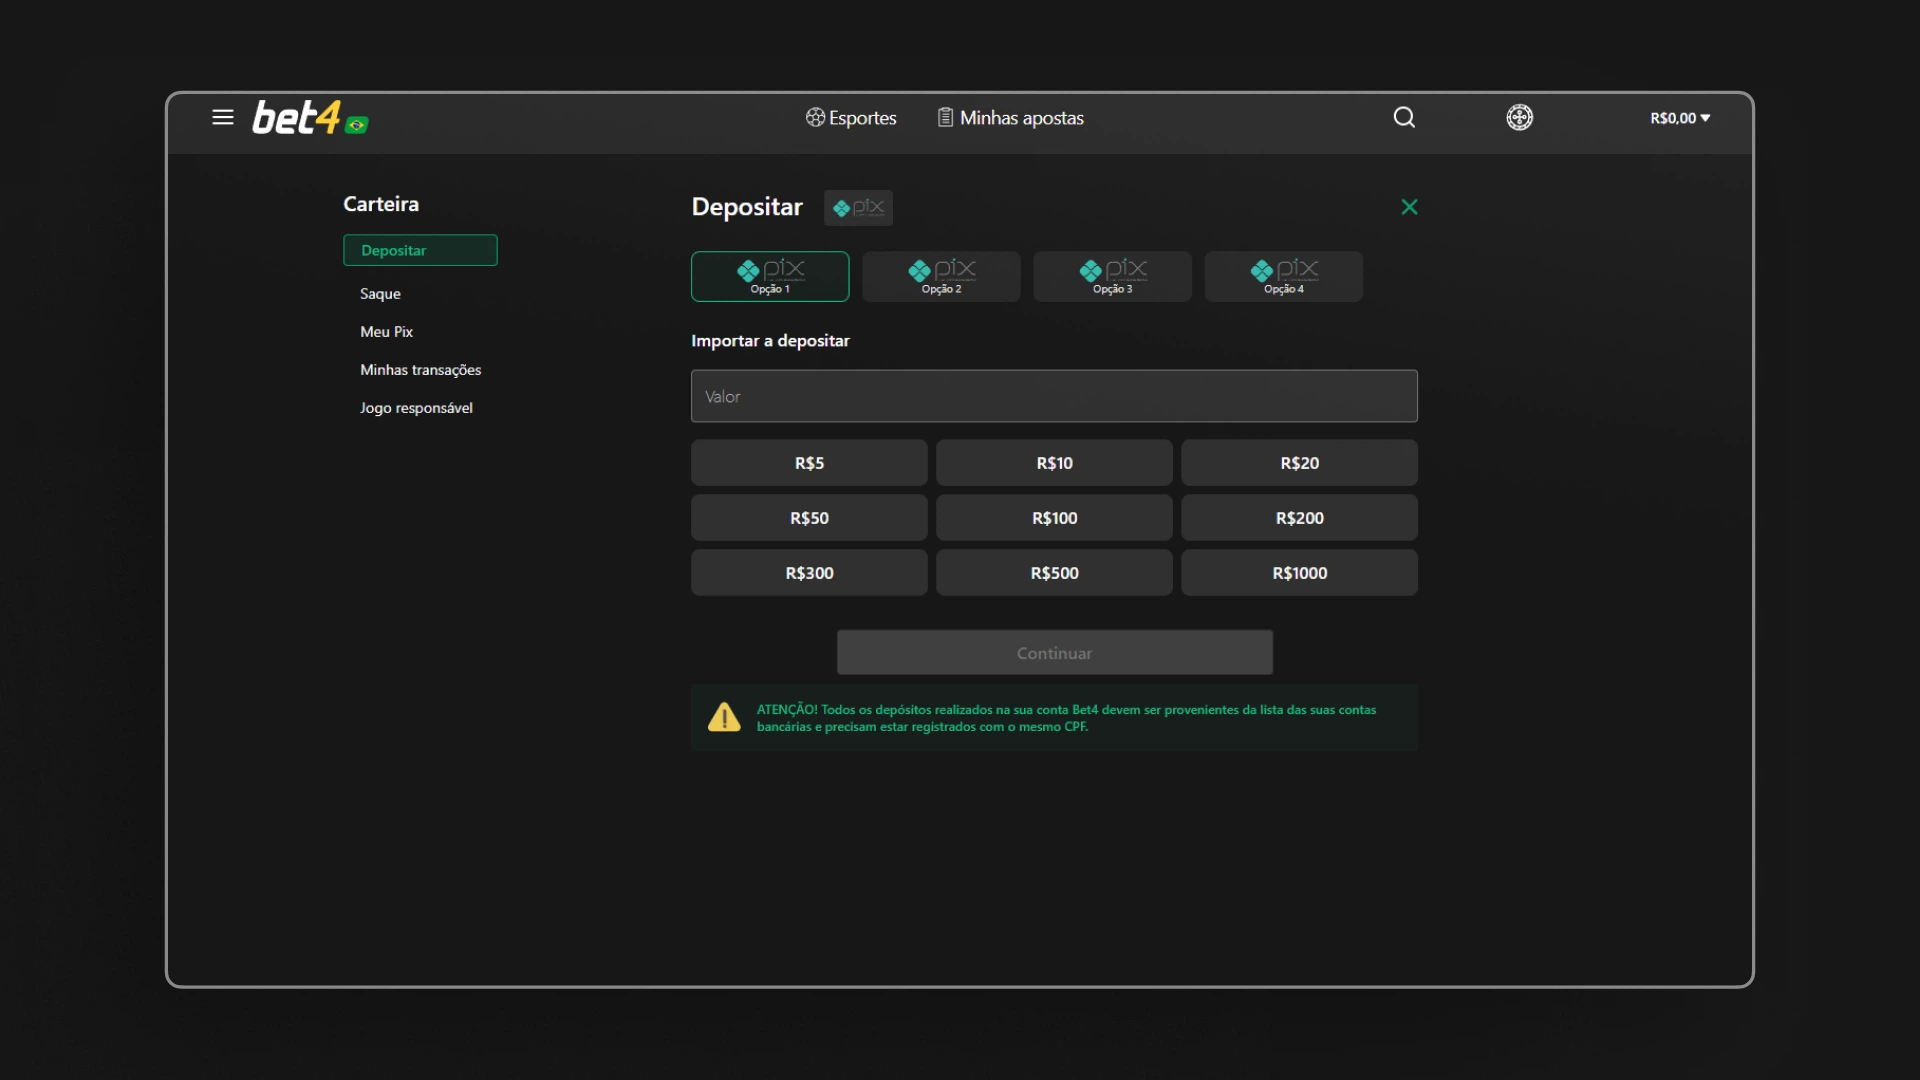Open the hamburger navigation menu

[x=222, y=117]
